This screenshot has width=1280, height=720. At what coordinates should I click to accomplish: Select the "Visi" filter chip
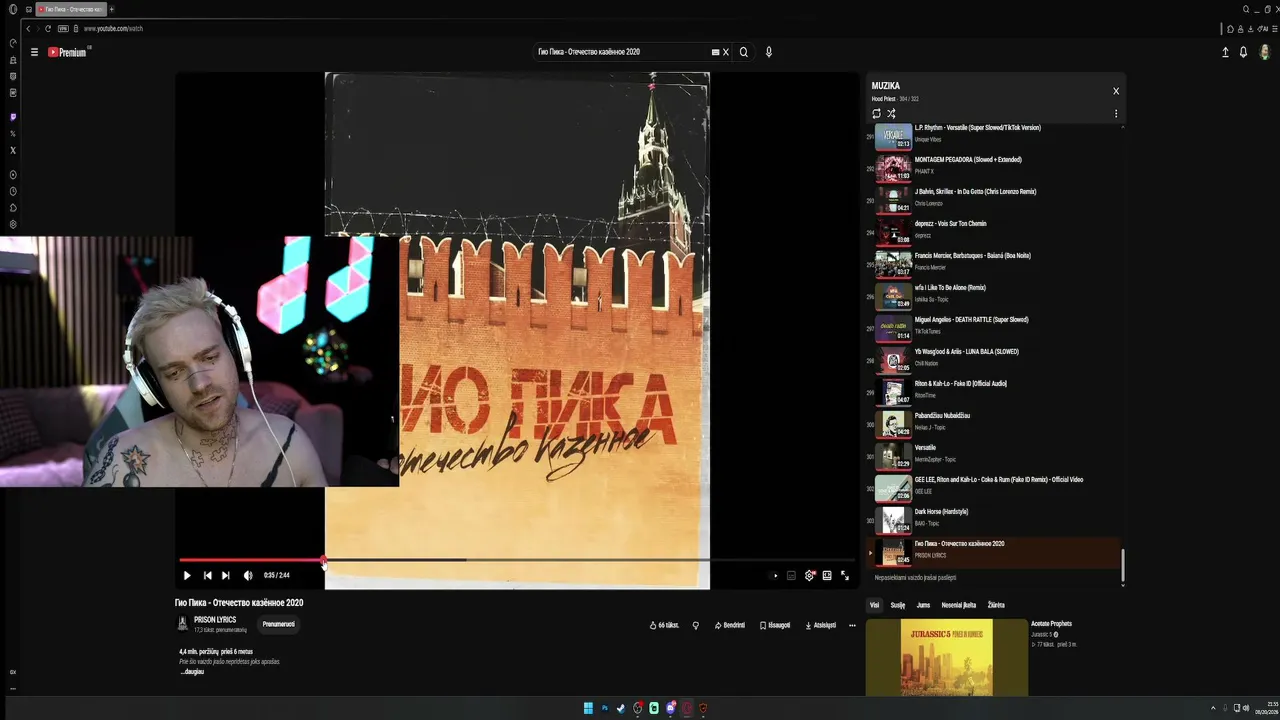pos(874,605)
